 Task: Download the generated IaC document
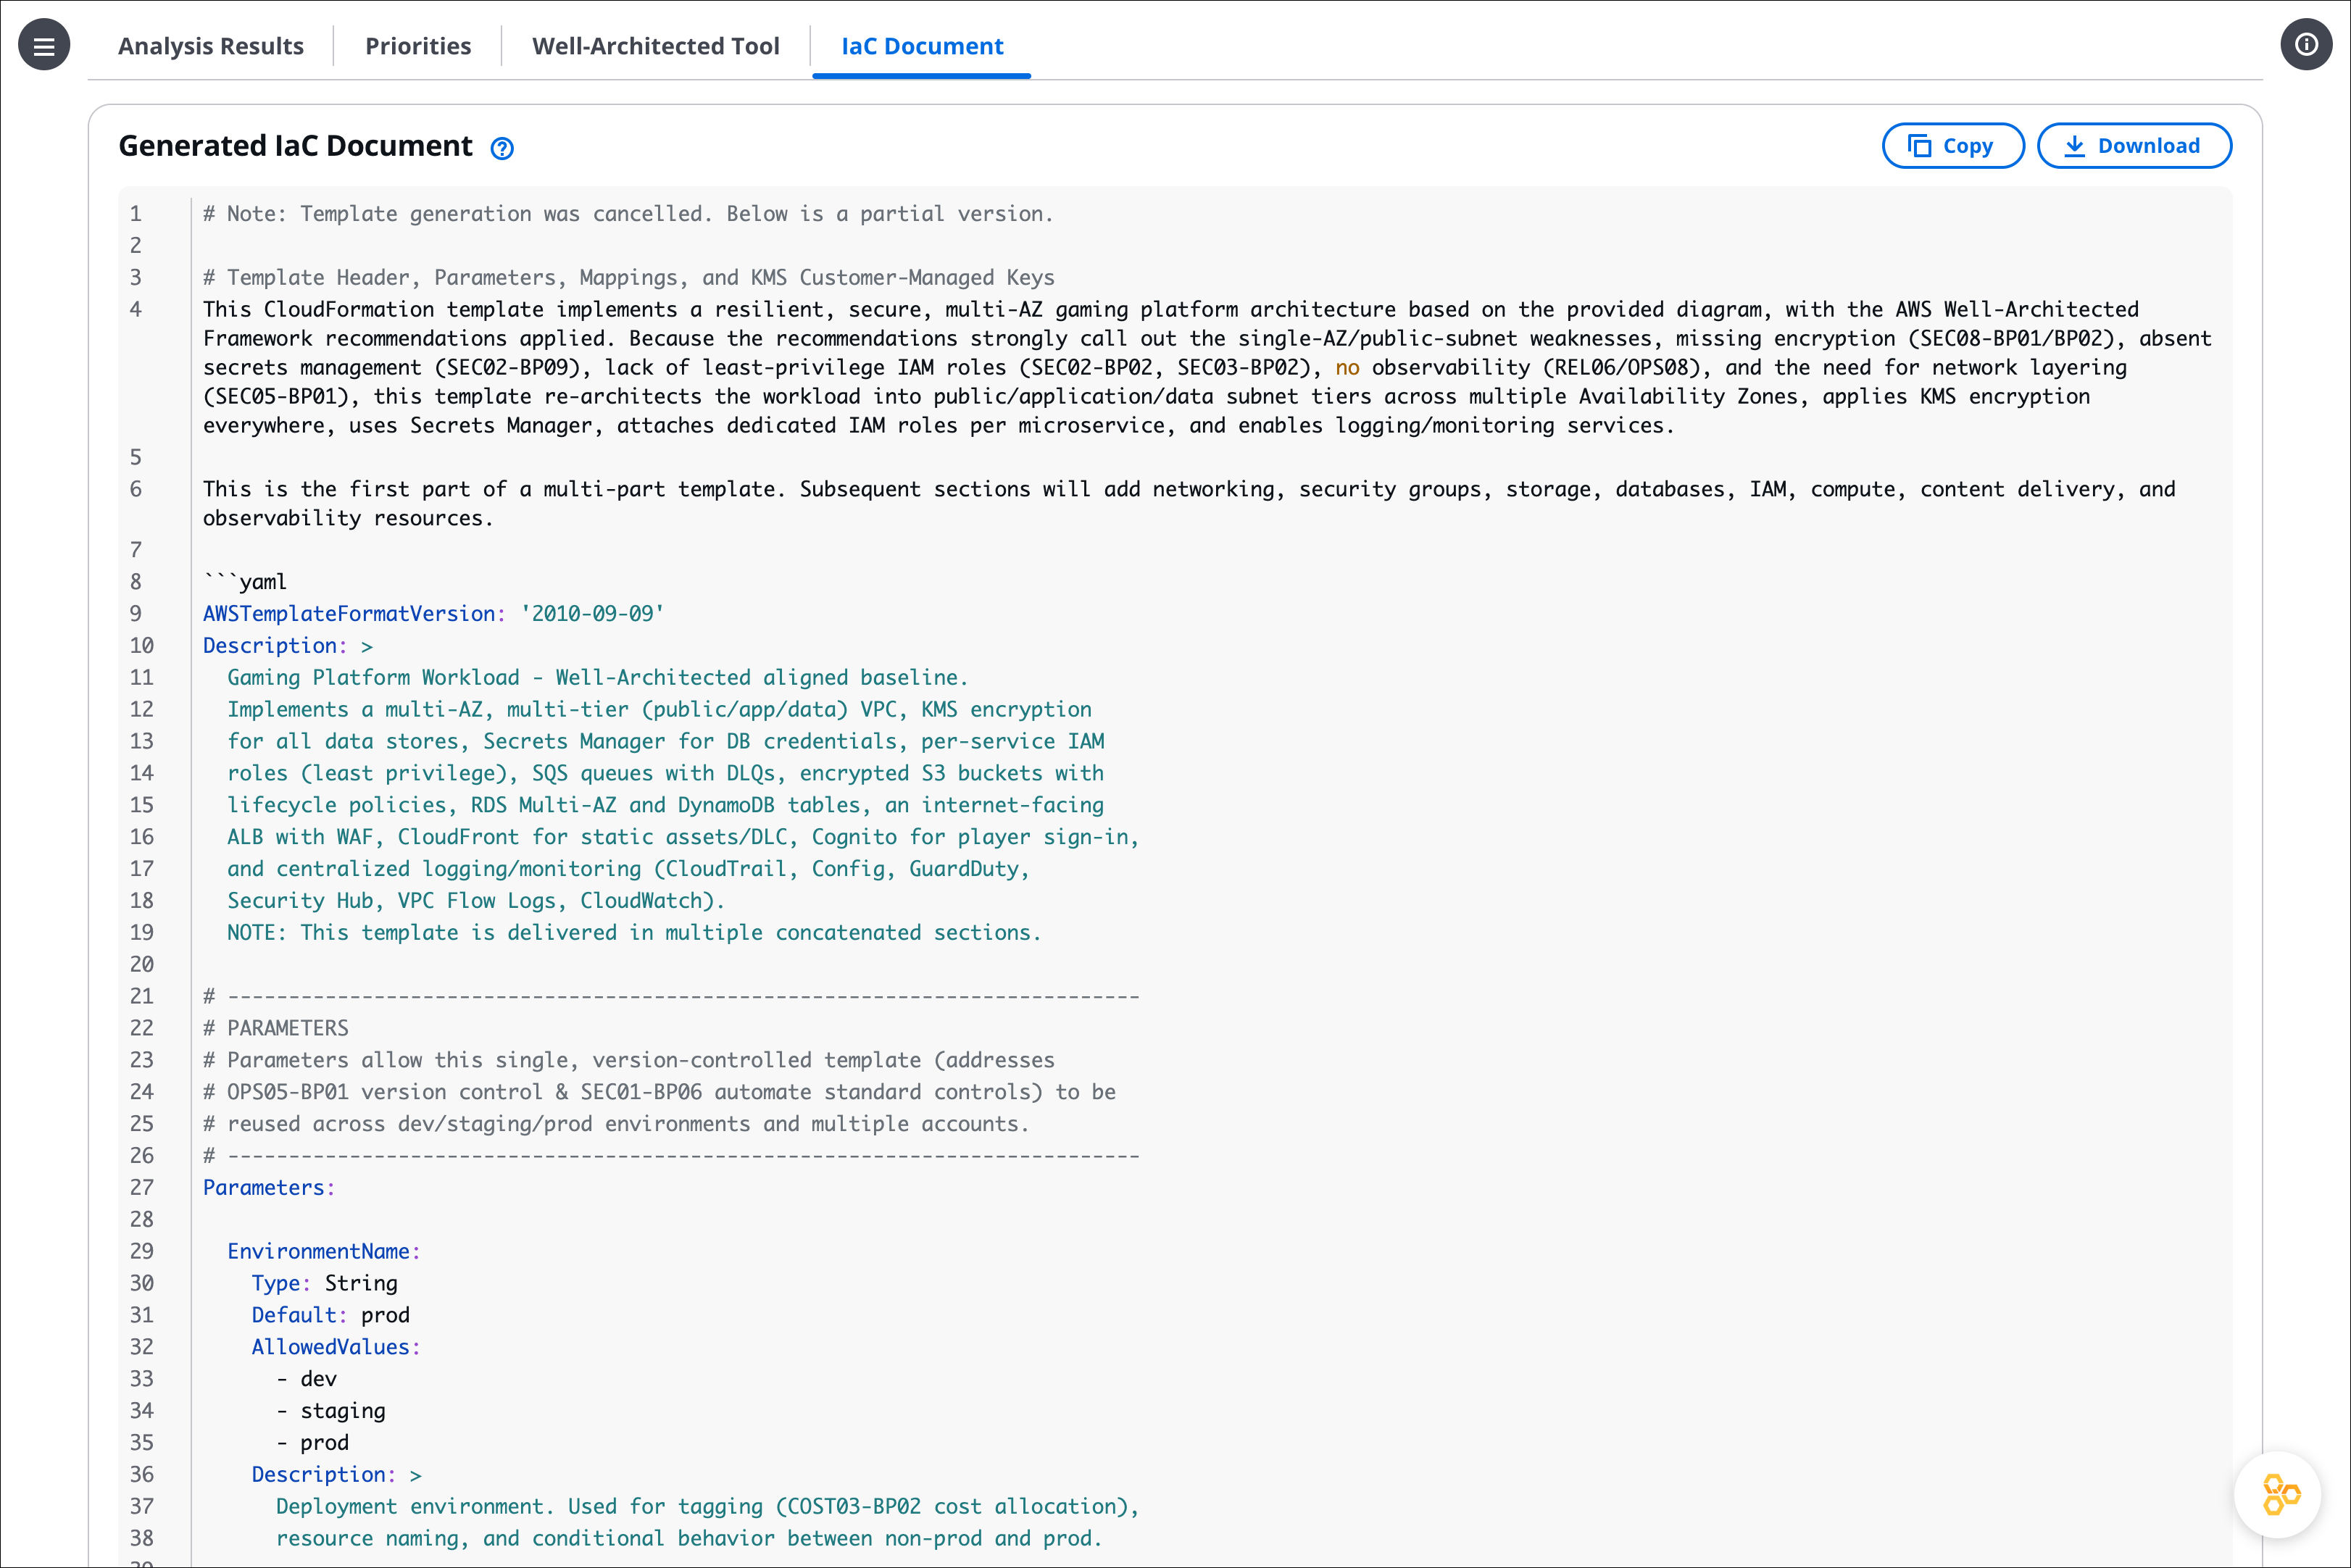(x=2134, y=146)
